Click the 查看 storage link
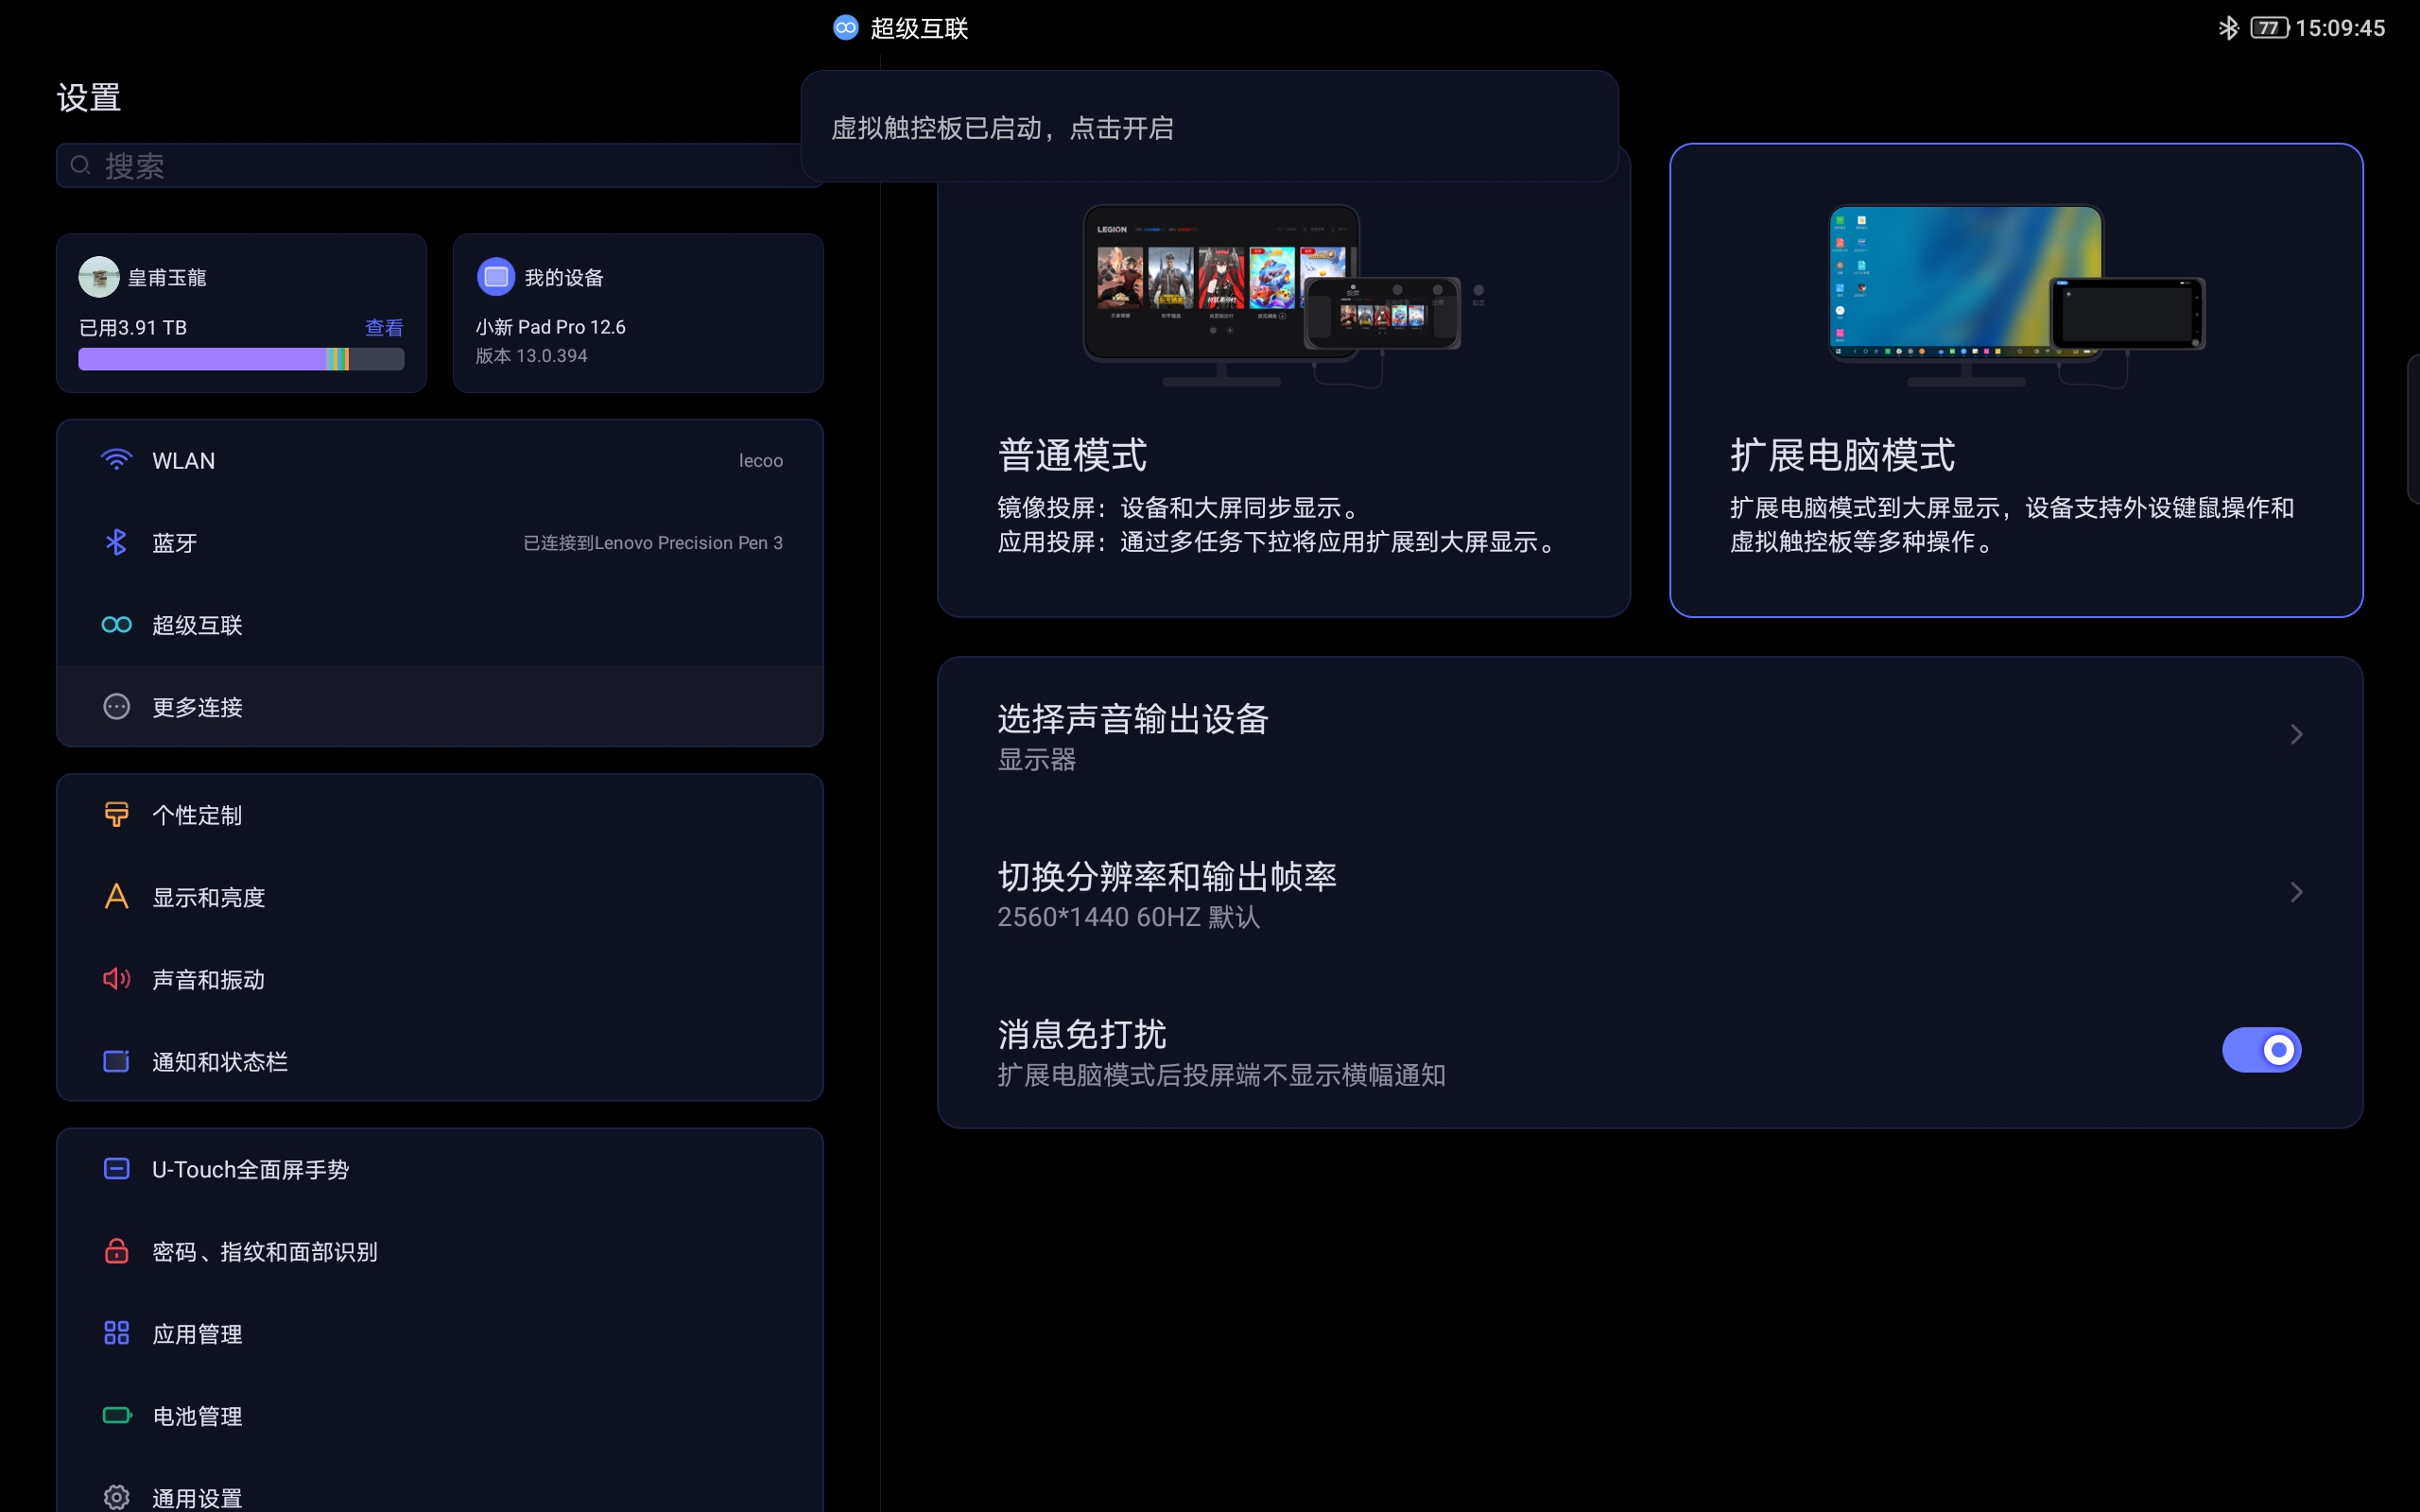The height and width of the screenshot is (1512, 2420). point(384,327)
